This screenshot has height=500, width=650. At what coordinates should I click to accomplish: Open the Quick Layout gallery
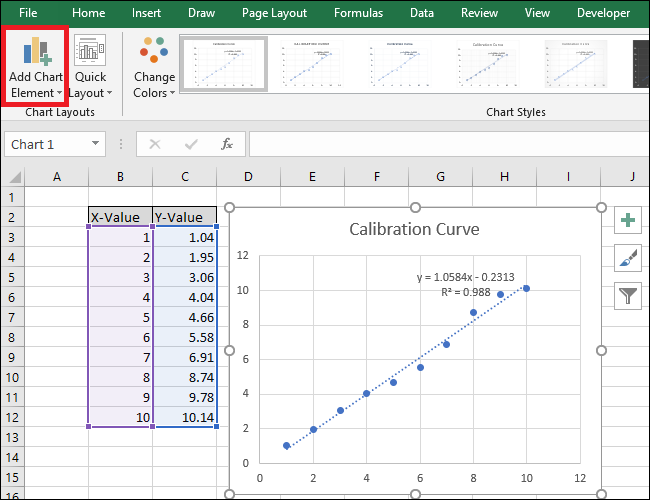91,67
